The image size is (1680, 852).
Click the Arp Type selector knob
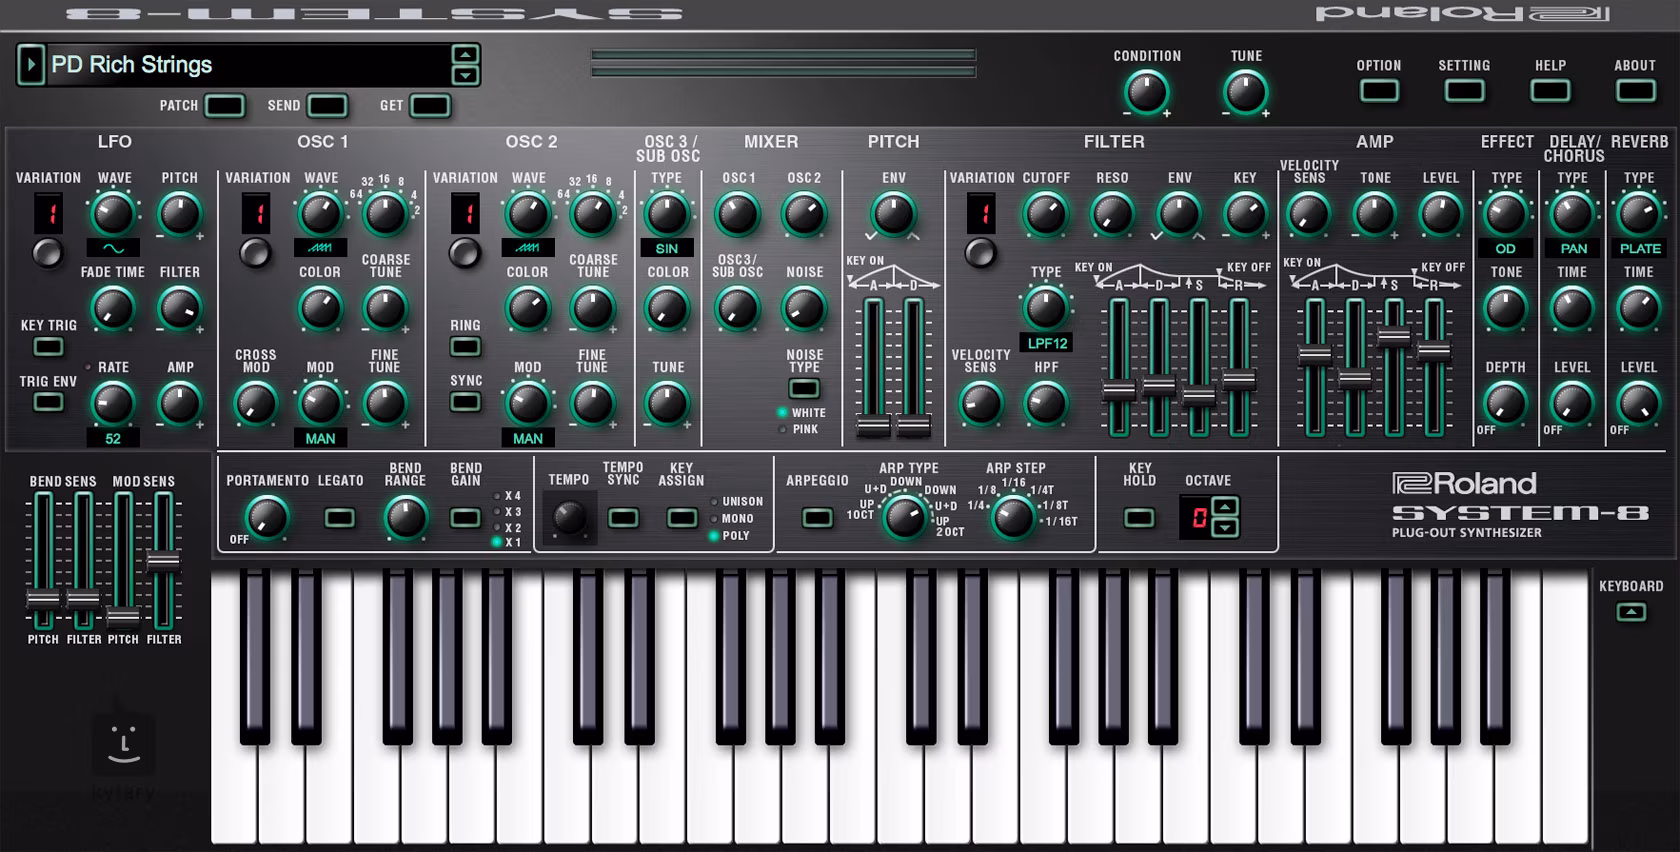905,517
